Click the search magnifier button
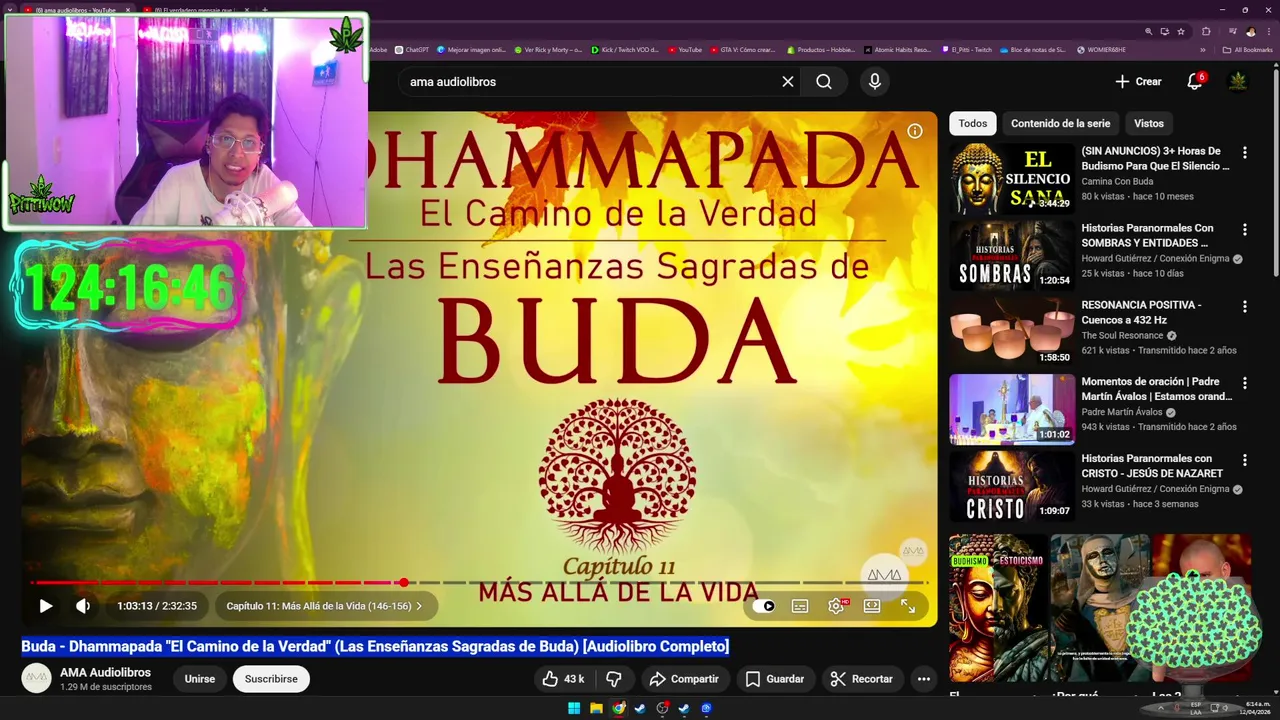 click(x=824, y=82)
